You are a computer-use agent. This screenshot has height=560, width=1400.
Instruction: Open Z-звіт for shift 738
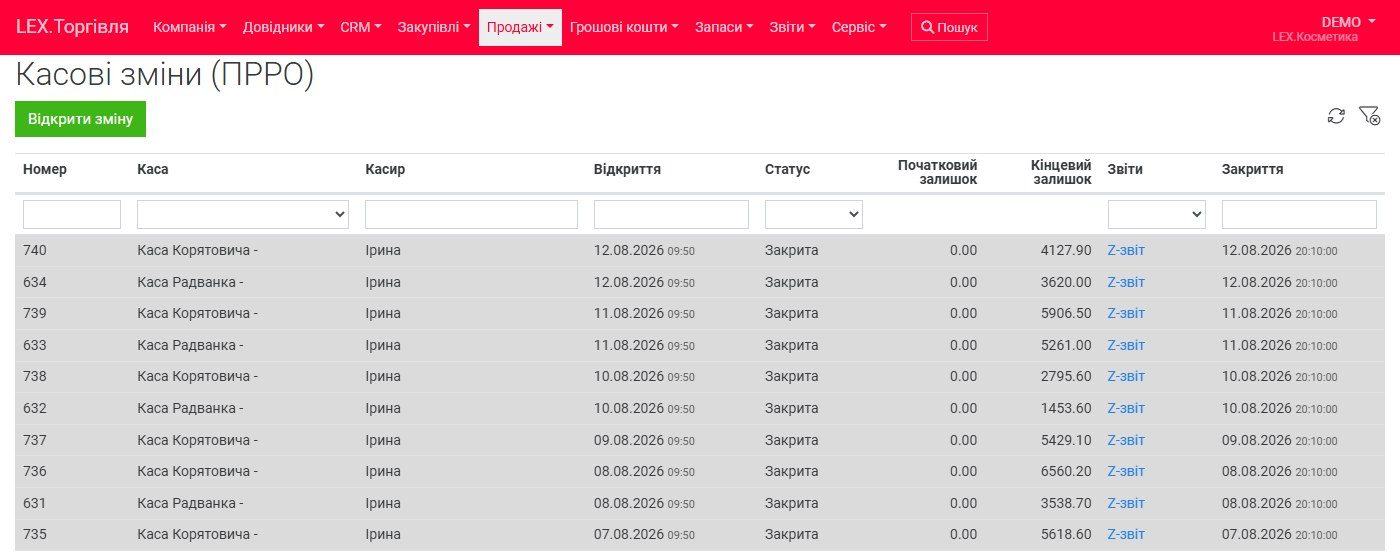tap(1126, 376)
